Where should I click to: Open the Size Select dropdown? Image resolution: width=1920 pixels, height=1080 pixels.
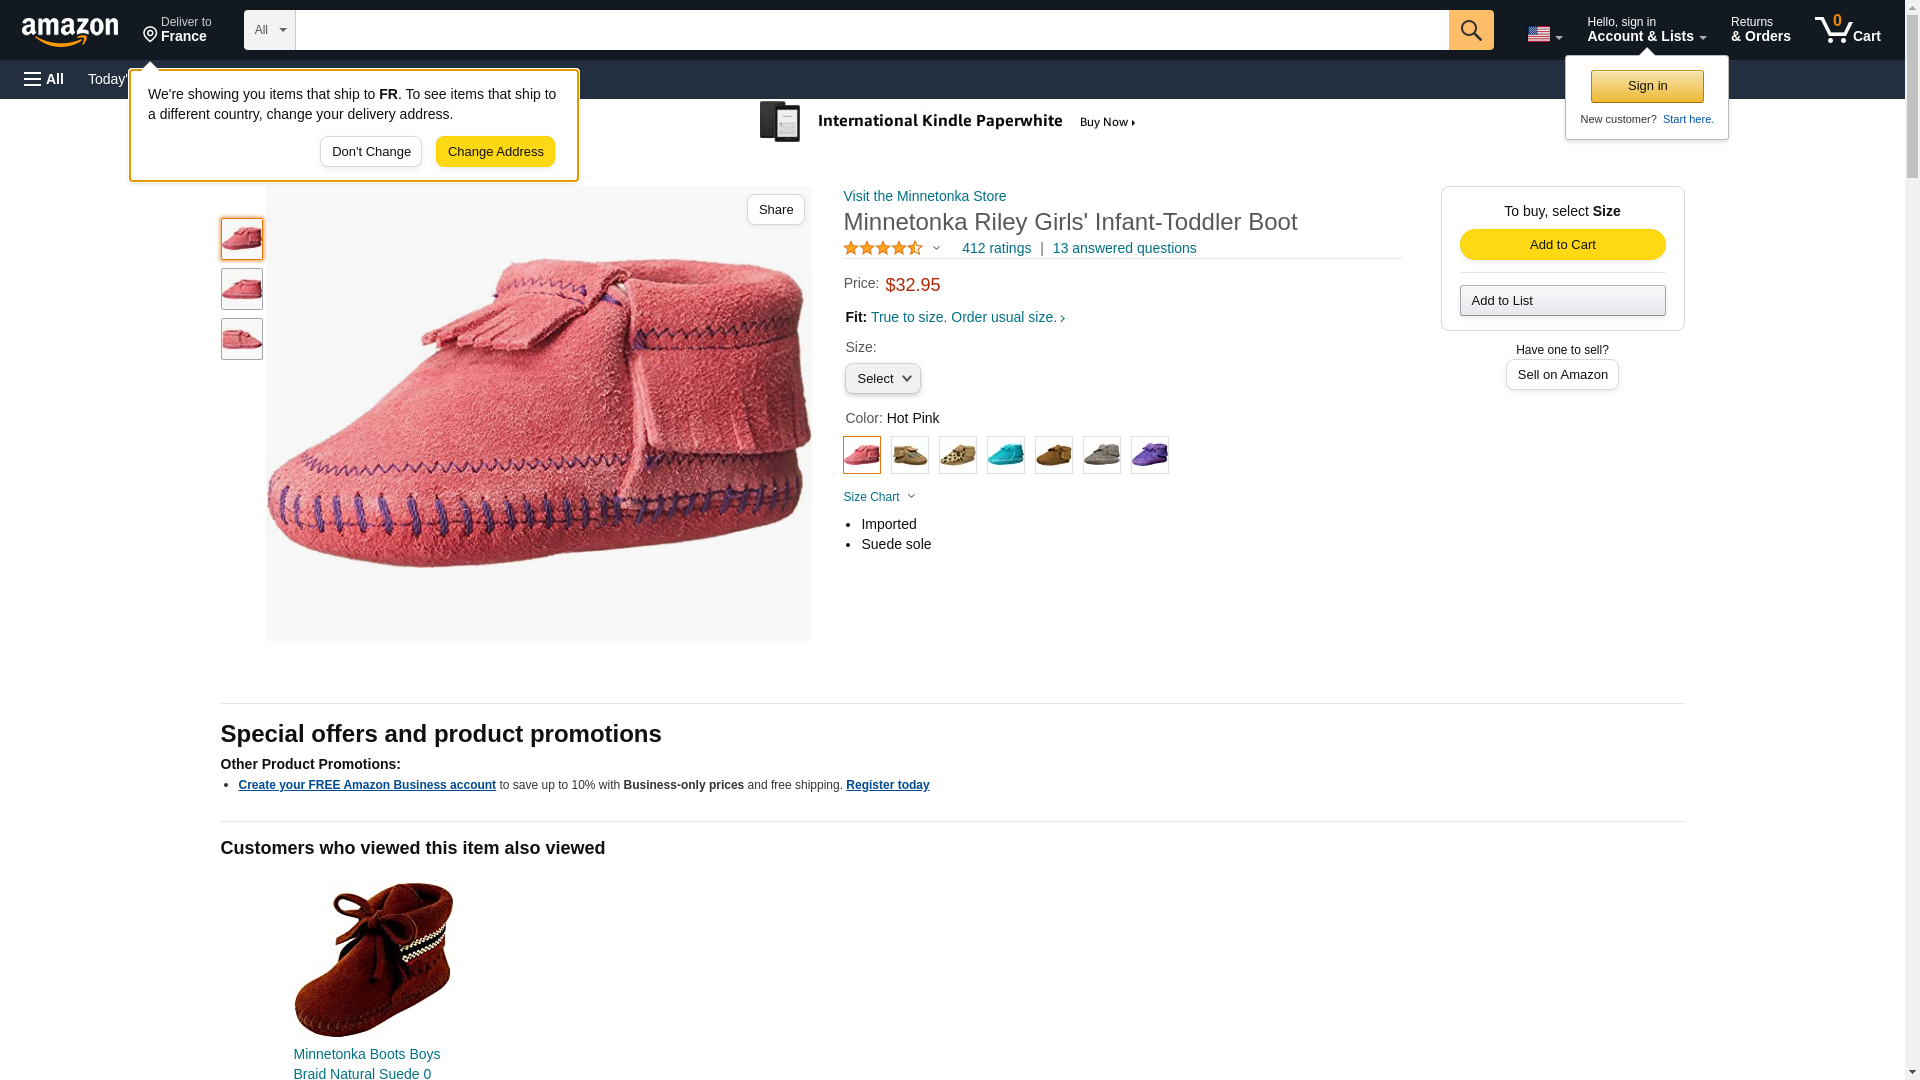[882, 379]
